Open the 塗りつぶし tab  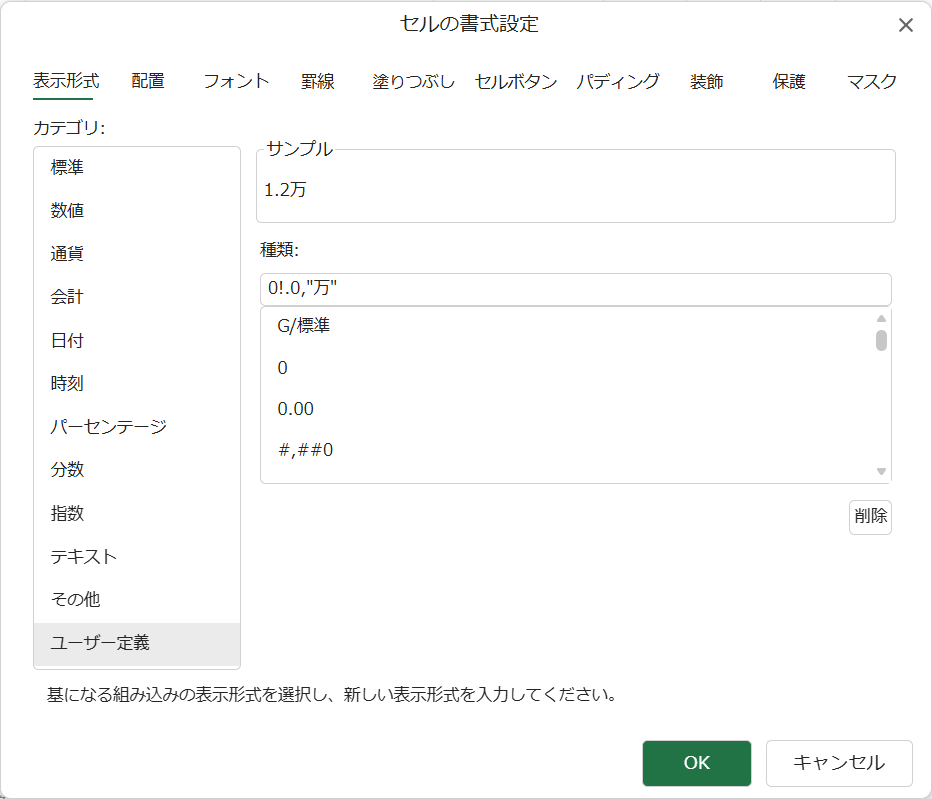(x=413, y=81)
